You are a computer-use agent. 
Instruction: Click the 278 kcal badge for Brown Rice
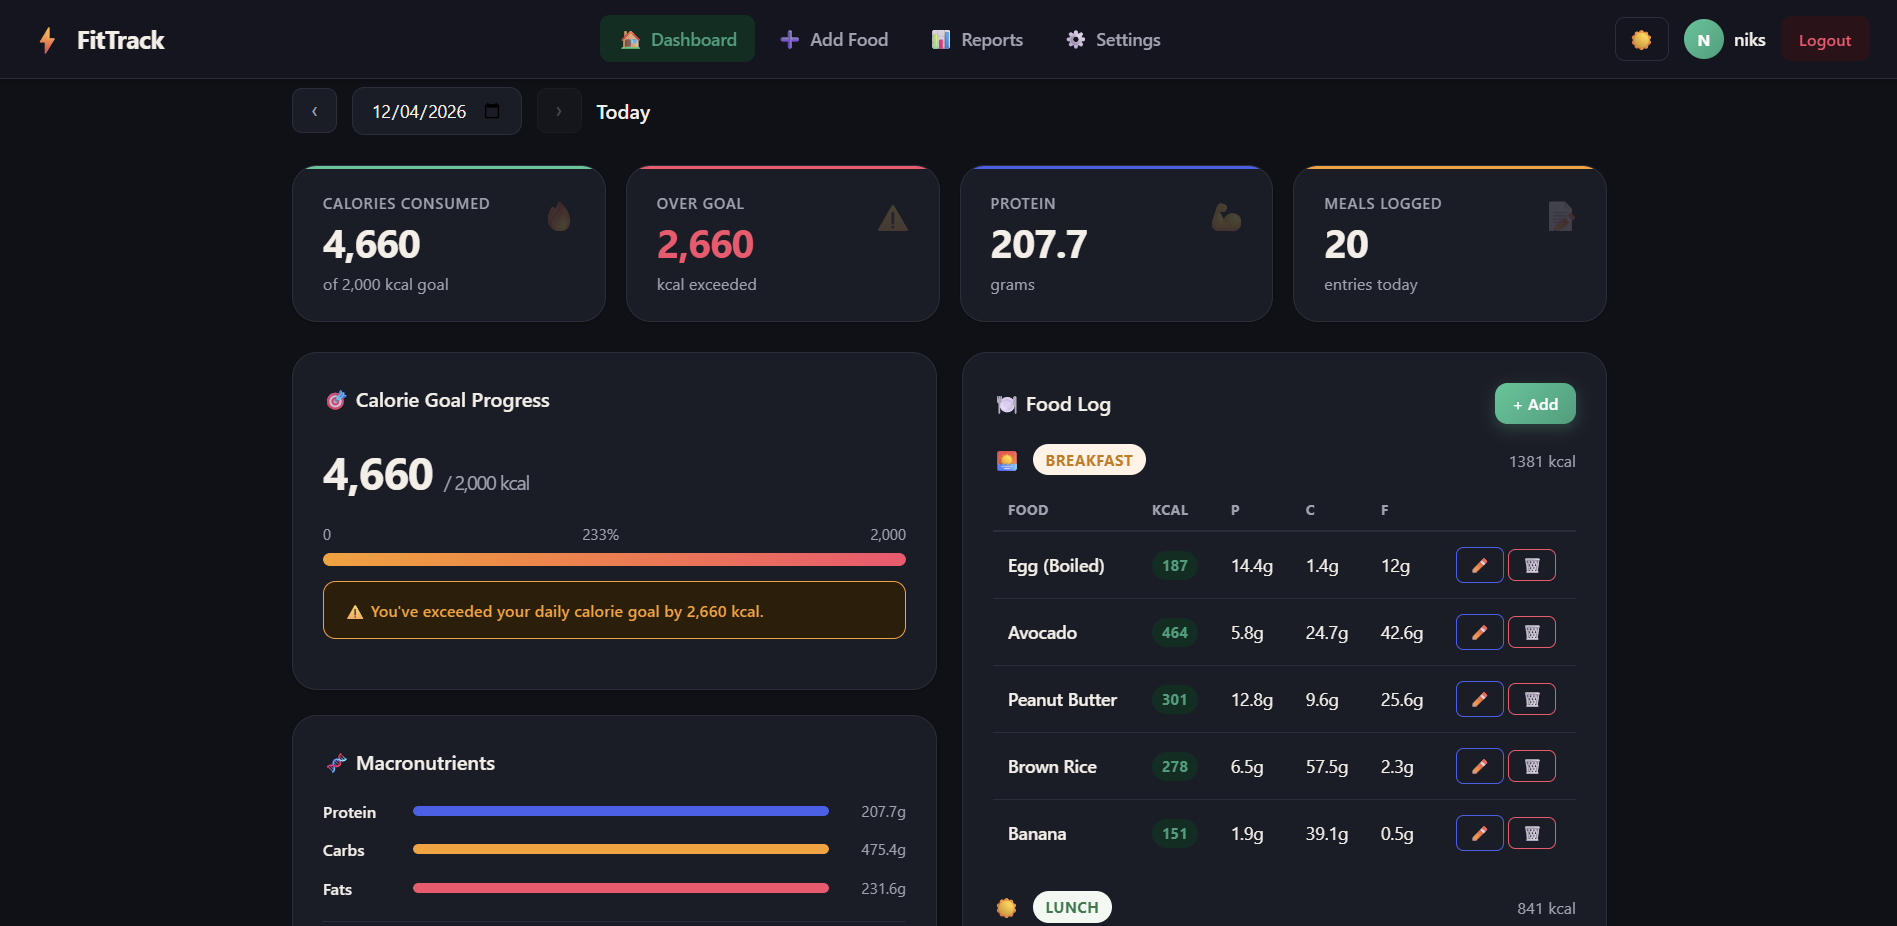tap(1174, 767)
